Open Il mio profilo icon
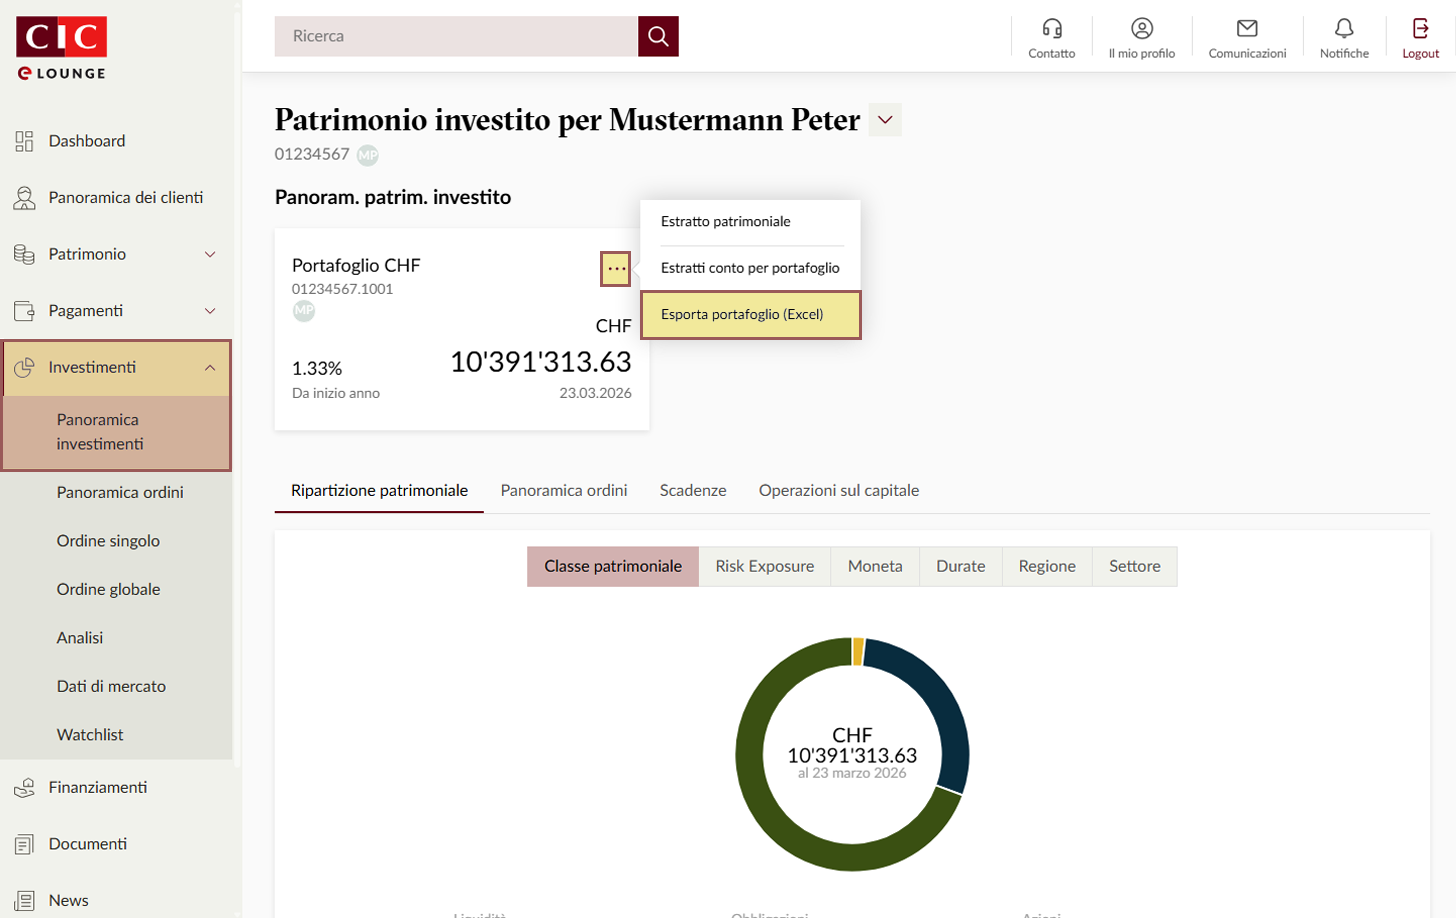 coord(1141,29)
